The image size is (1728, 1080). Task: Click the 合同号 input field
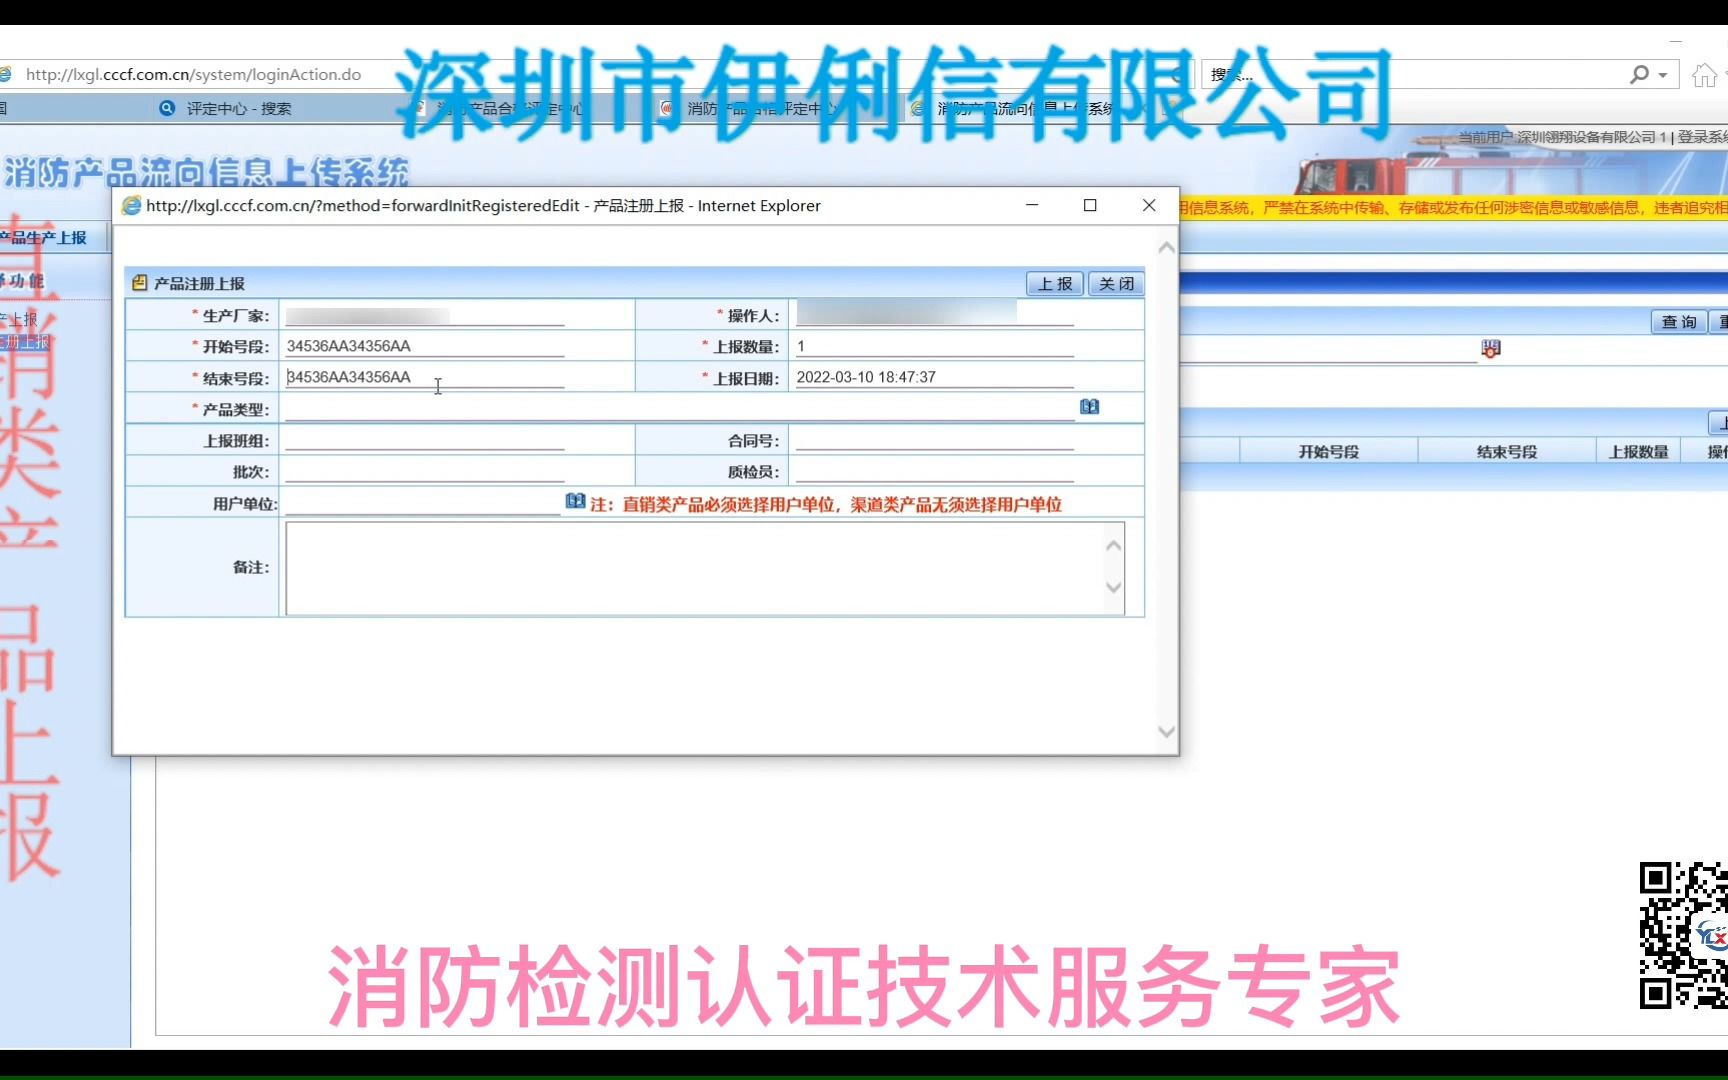tap(934, 440)
